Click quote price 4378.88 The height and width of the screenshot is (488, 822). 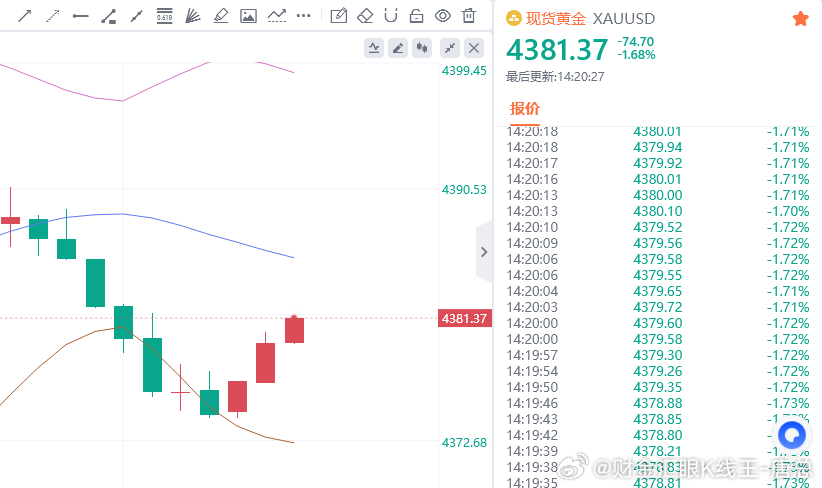tap(658, 403)
